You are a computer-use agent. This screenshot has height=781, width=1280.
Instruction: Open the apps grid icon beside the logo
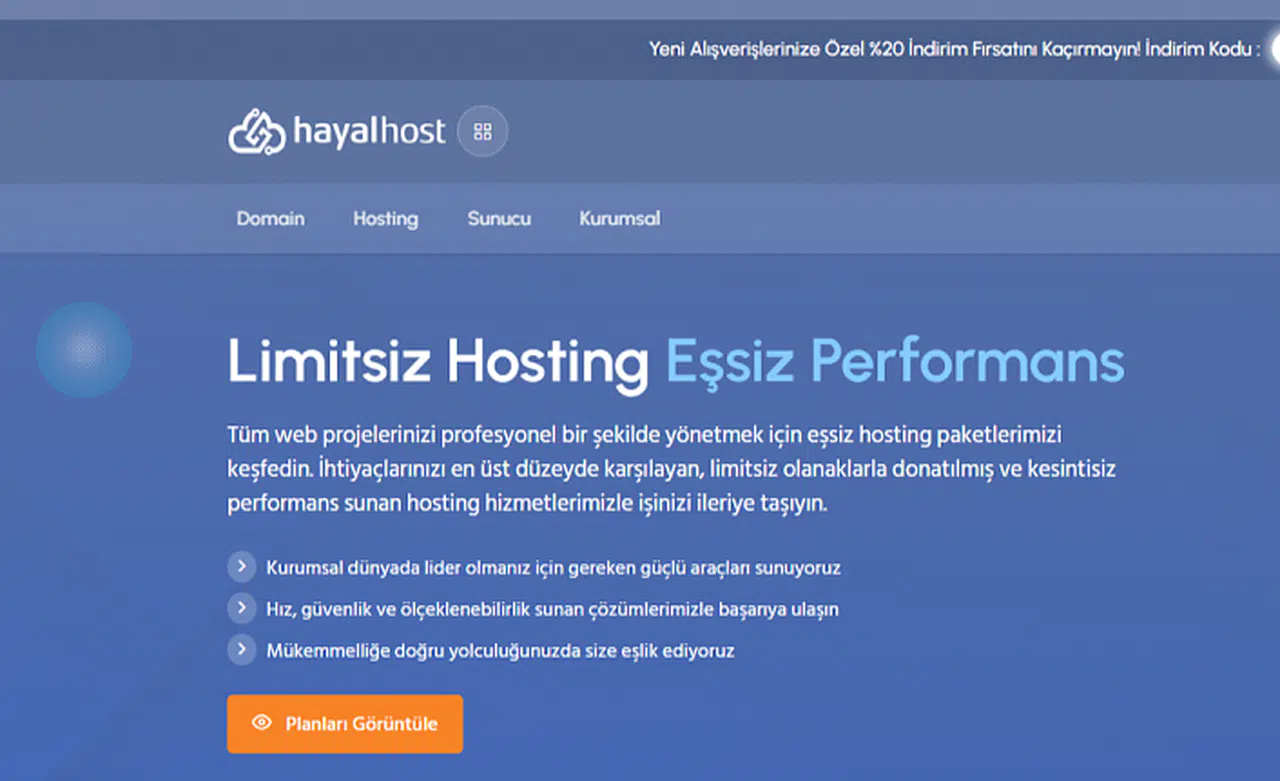point(481,130)
